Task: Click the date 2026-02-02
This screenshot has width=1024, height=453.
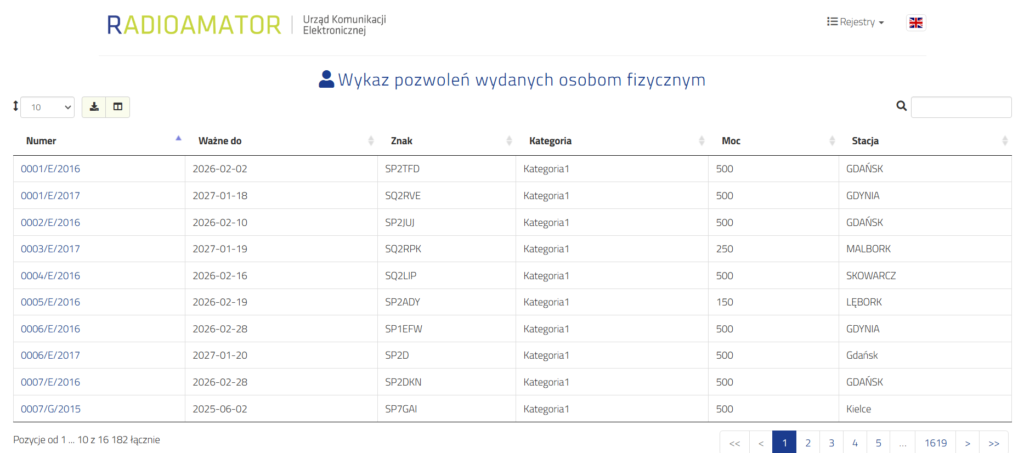Action: click(x=220, y=169)
